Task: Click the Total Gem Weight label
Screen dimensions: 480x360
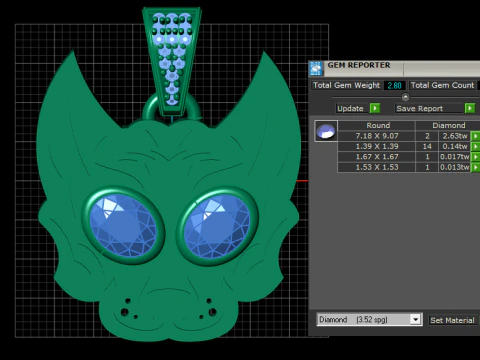Action: coord(346,85)
